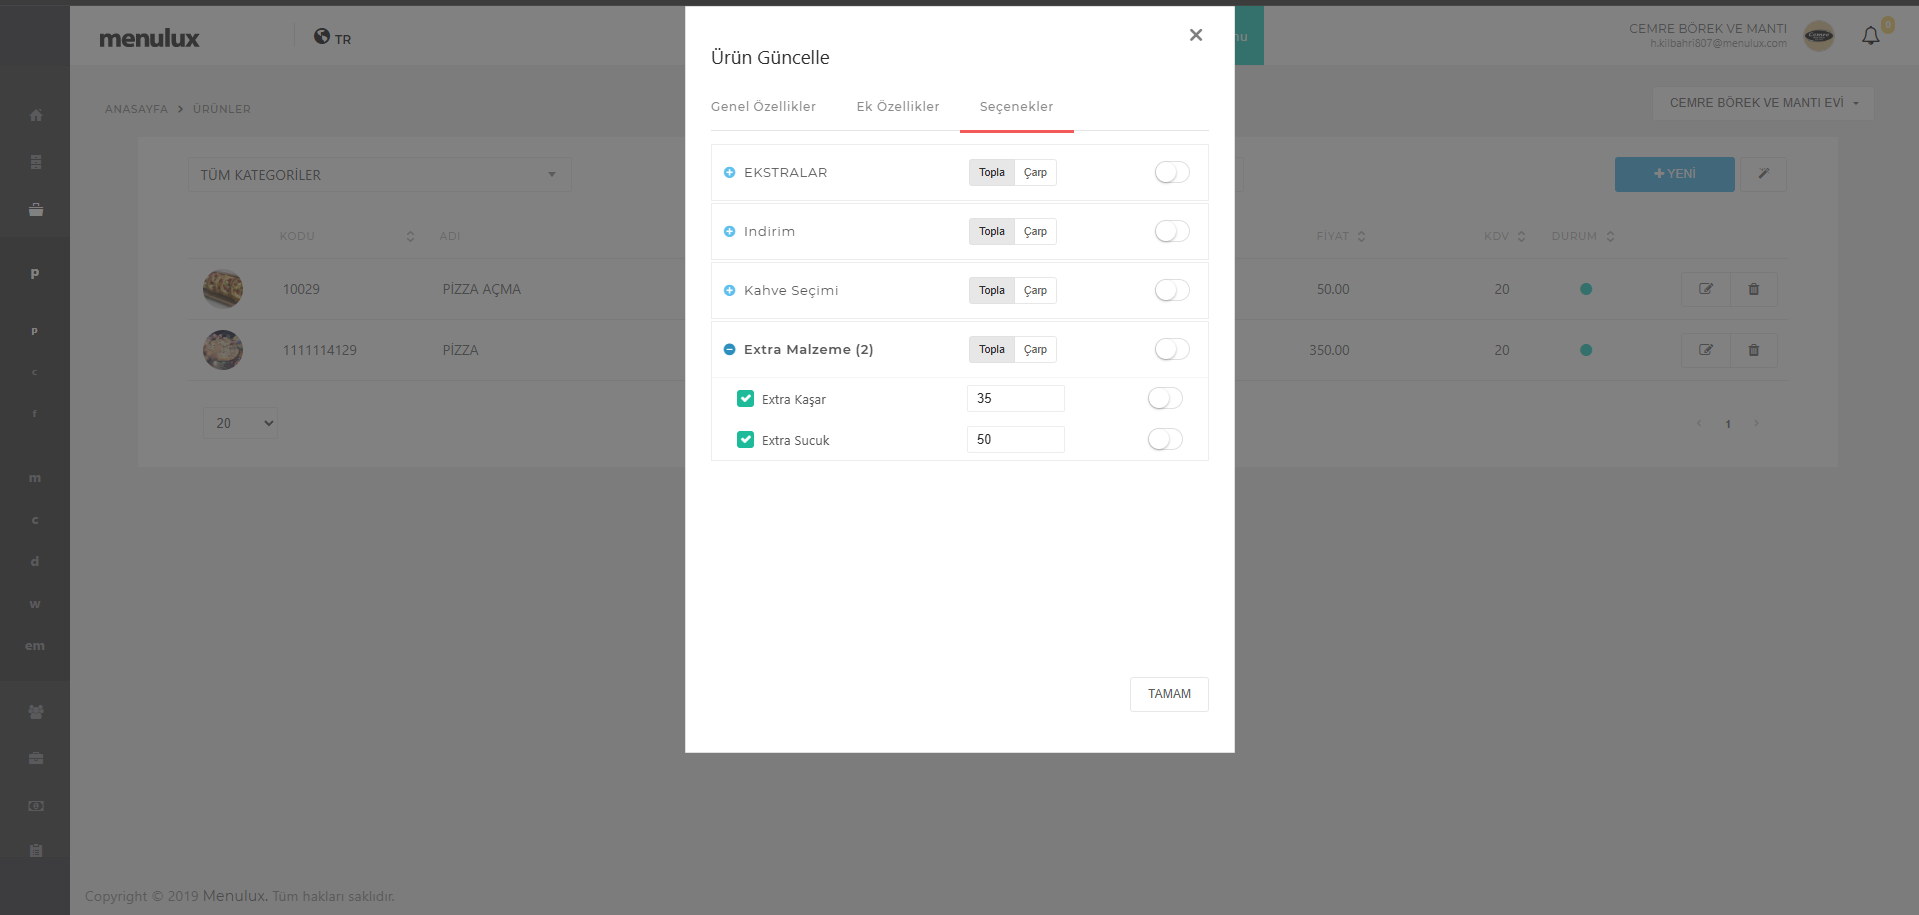Expand the EKSTRALAR plus icon
The image size is (1919, 915).
coord(729,173)
